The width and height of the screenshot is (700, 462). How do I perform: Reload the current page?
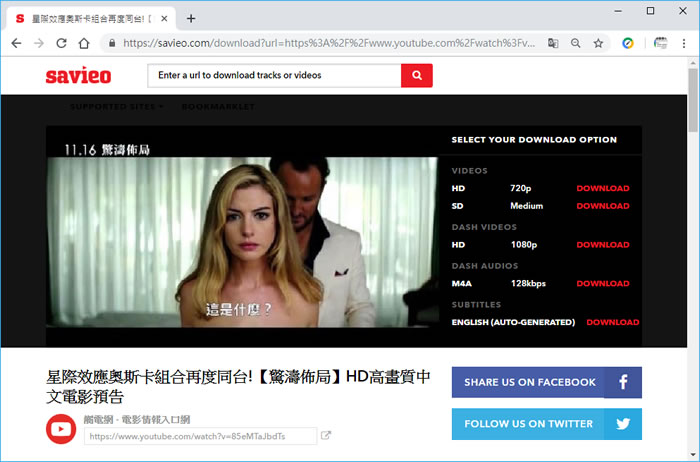coord(61,43)
